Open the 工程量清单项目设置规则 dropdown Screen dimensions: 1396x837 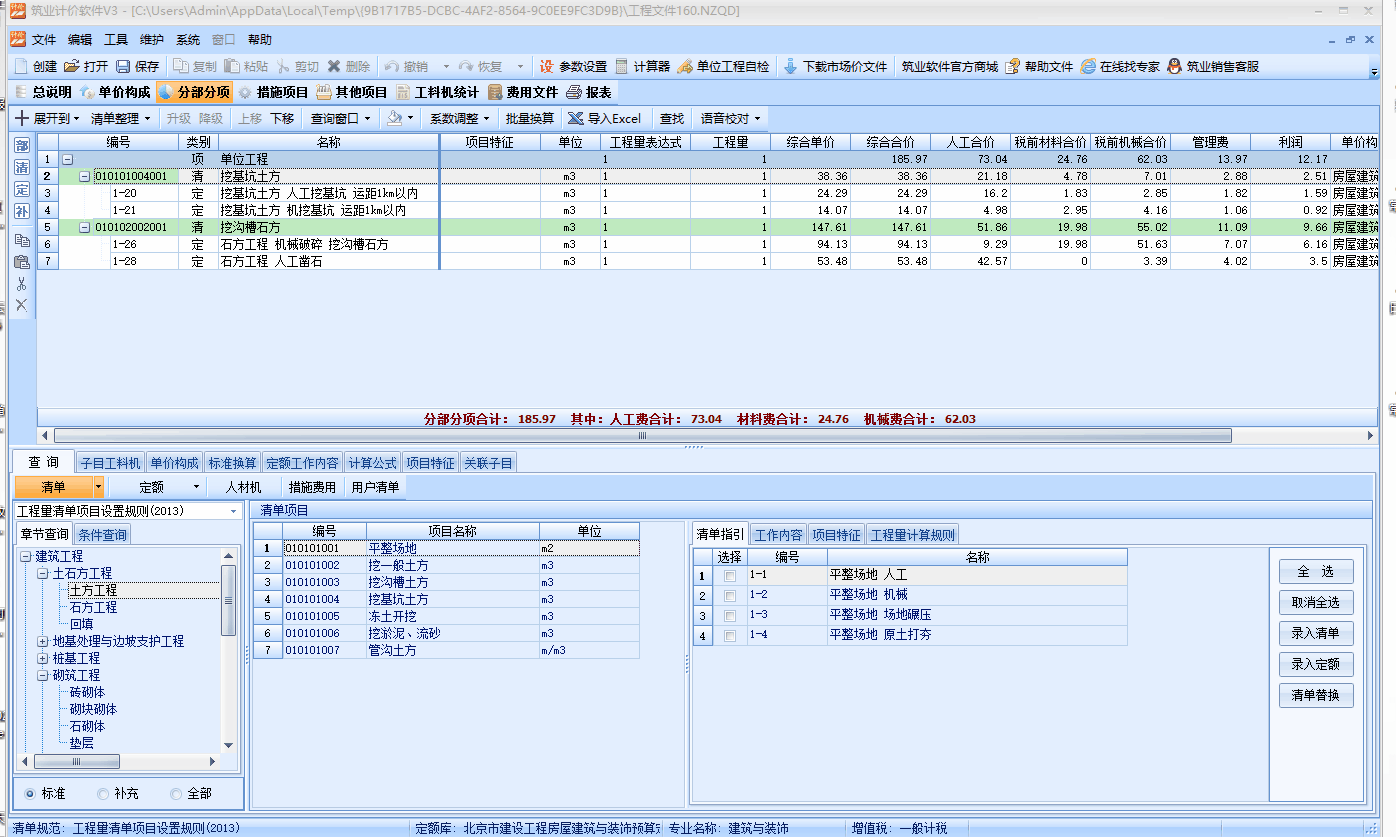(x=234, y=511)
